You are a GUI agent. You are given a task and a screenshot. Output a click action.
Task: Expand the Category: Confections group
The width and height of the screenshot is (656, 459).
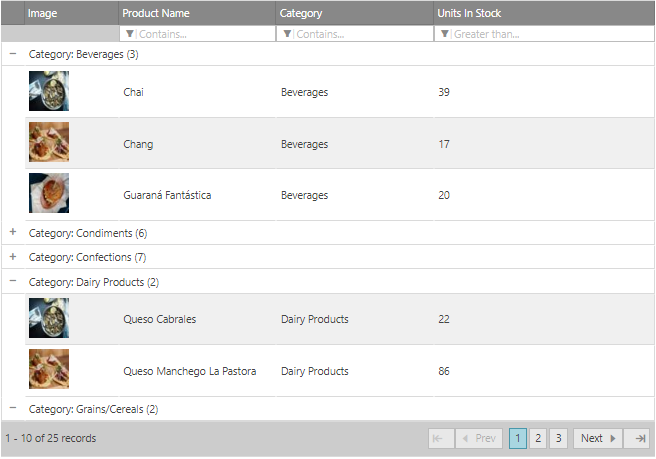click(x=13, y=256)
